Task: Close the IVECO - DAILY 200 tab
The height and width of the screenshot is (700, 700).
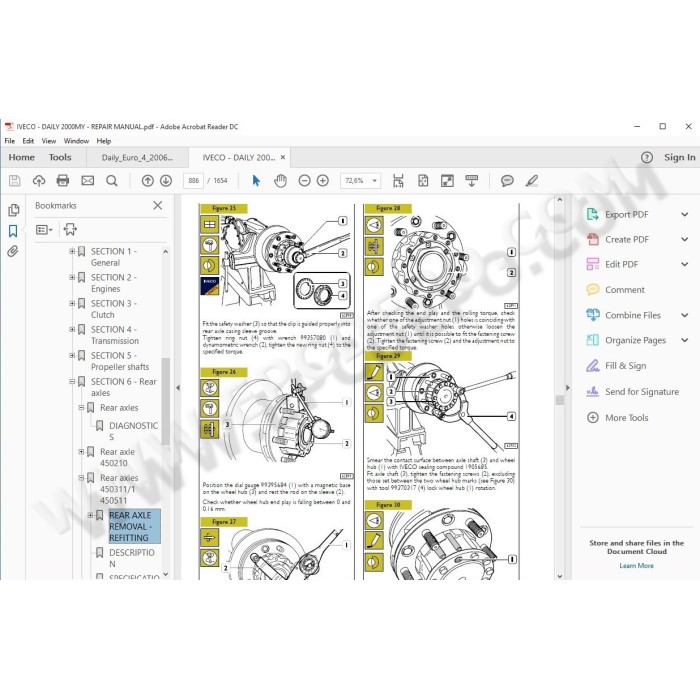Action: pos(283,158)
